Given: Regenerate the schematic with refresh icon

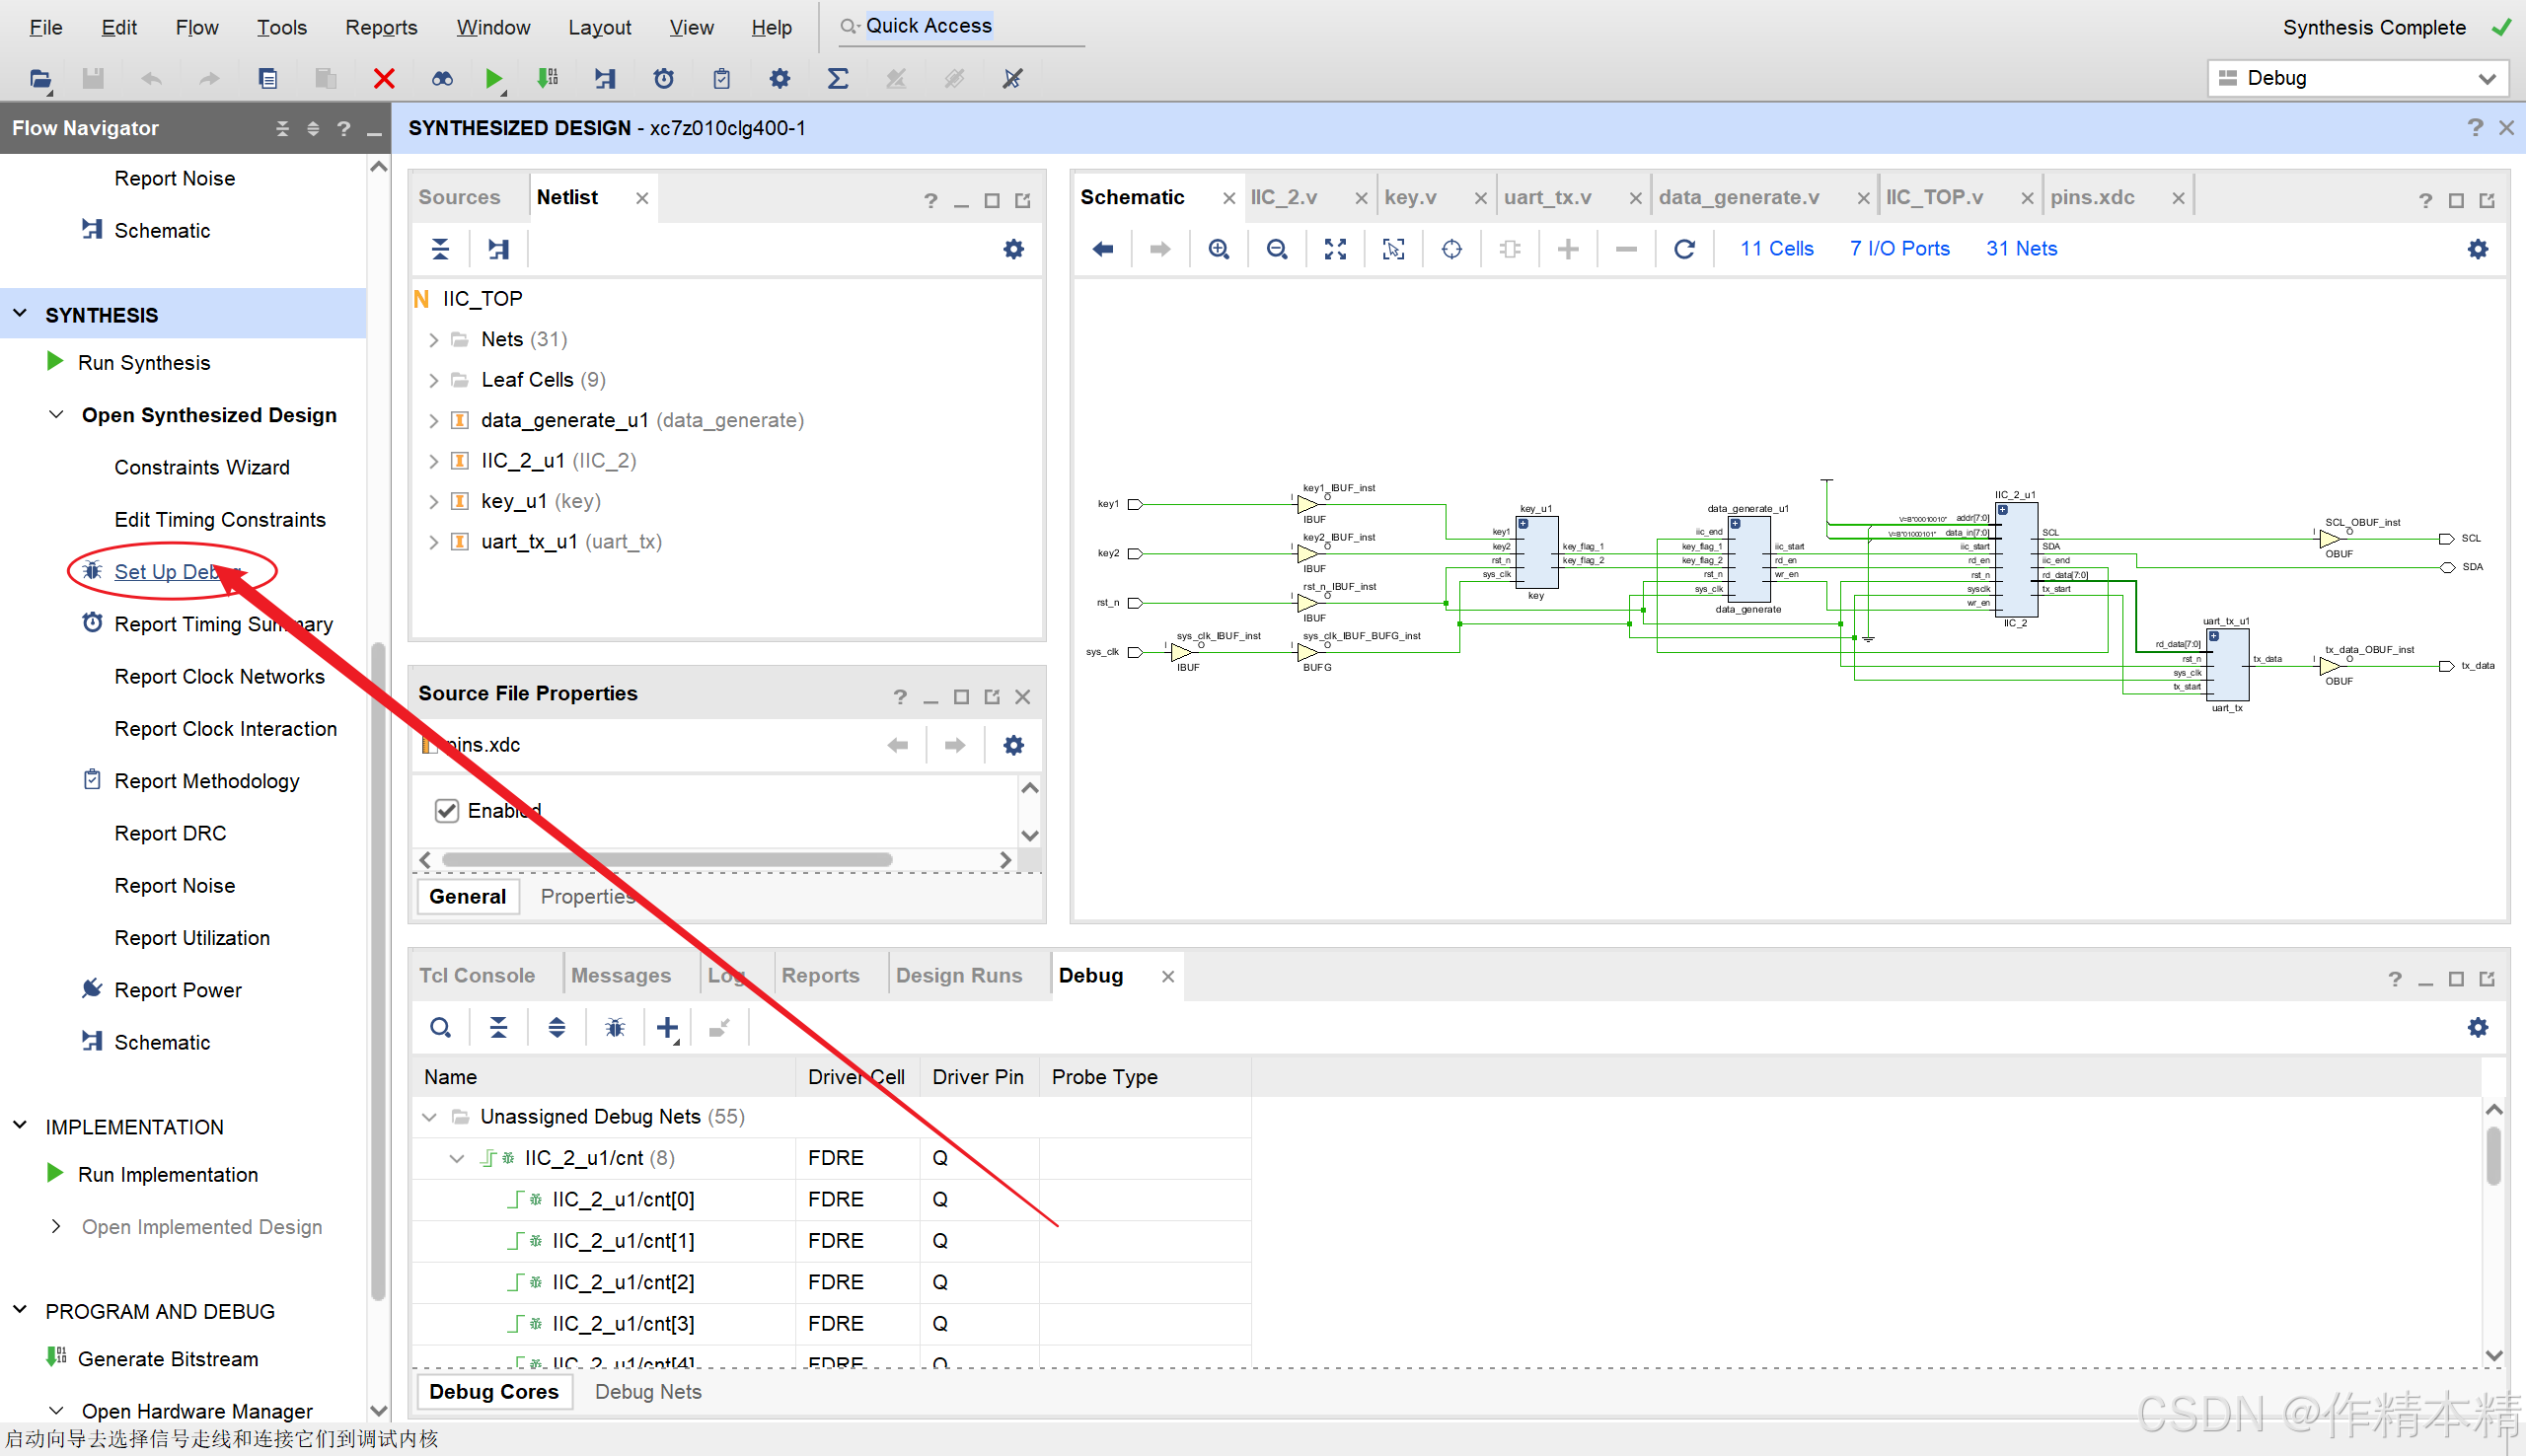Looking at the screenshot, I should coord(1684,249).
